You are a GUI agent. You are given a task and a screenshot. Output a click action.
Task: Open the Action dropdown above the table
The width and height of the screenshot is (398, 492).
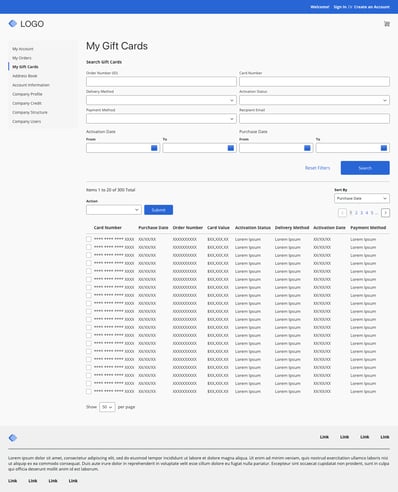pos(114,210)
